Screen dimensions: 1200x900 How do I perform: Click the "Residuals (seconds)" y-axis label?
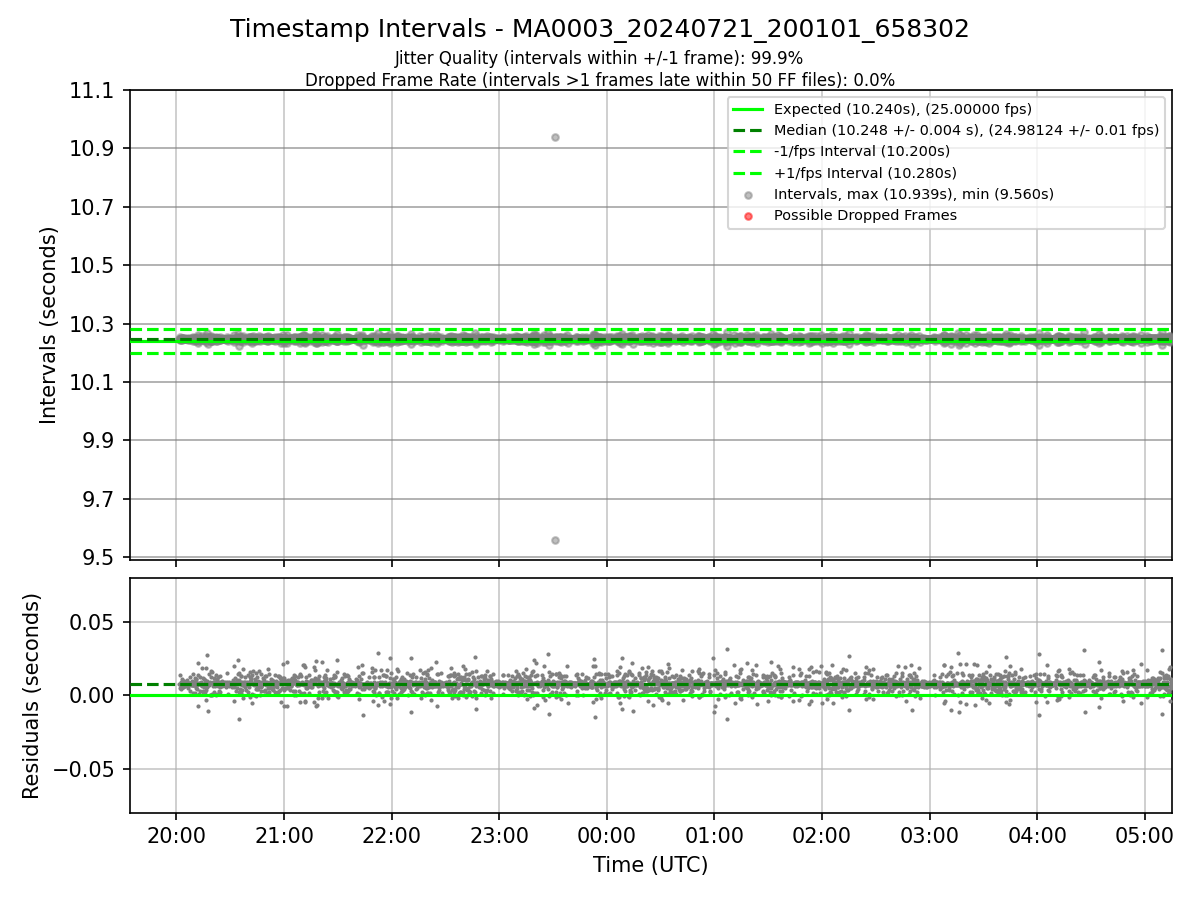tap(32, 696)
